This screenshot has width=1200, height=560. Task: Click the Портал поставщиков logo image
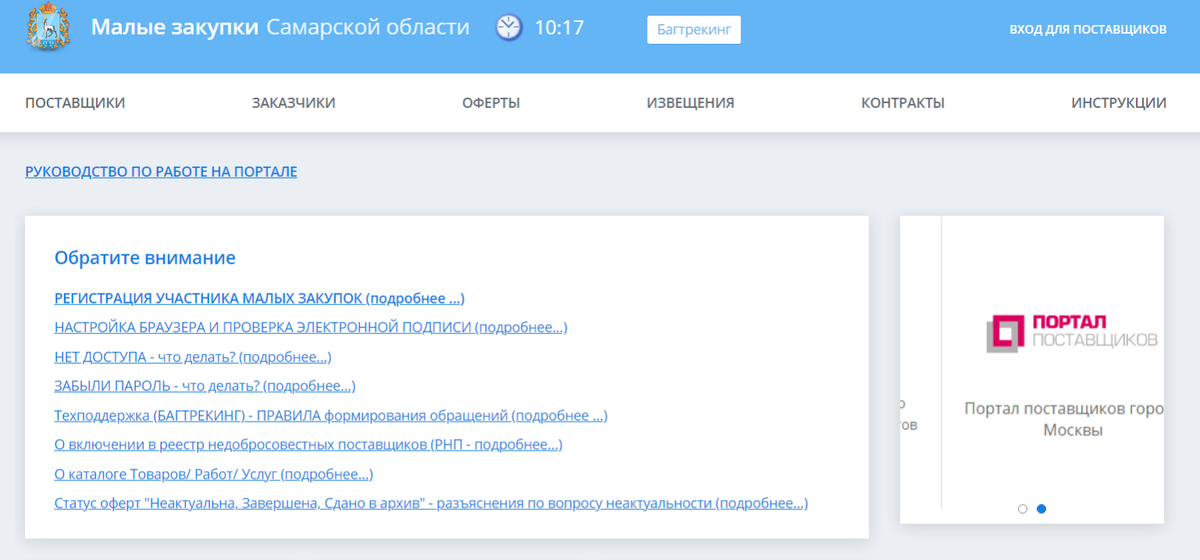pos(1072,333)
